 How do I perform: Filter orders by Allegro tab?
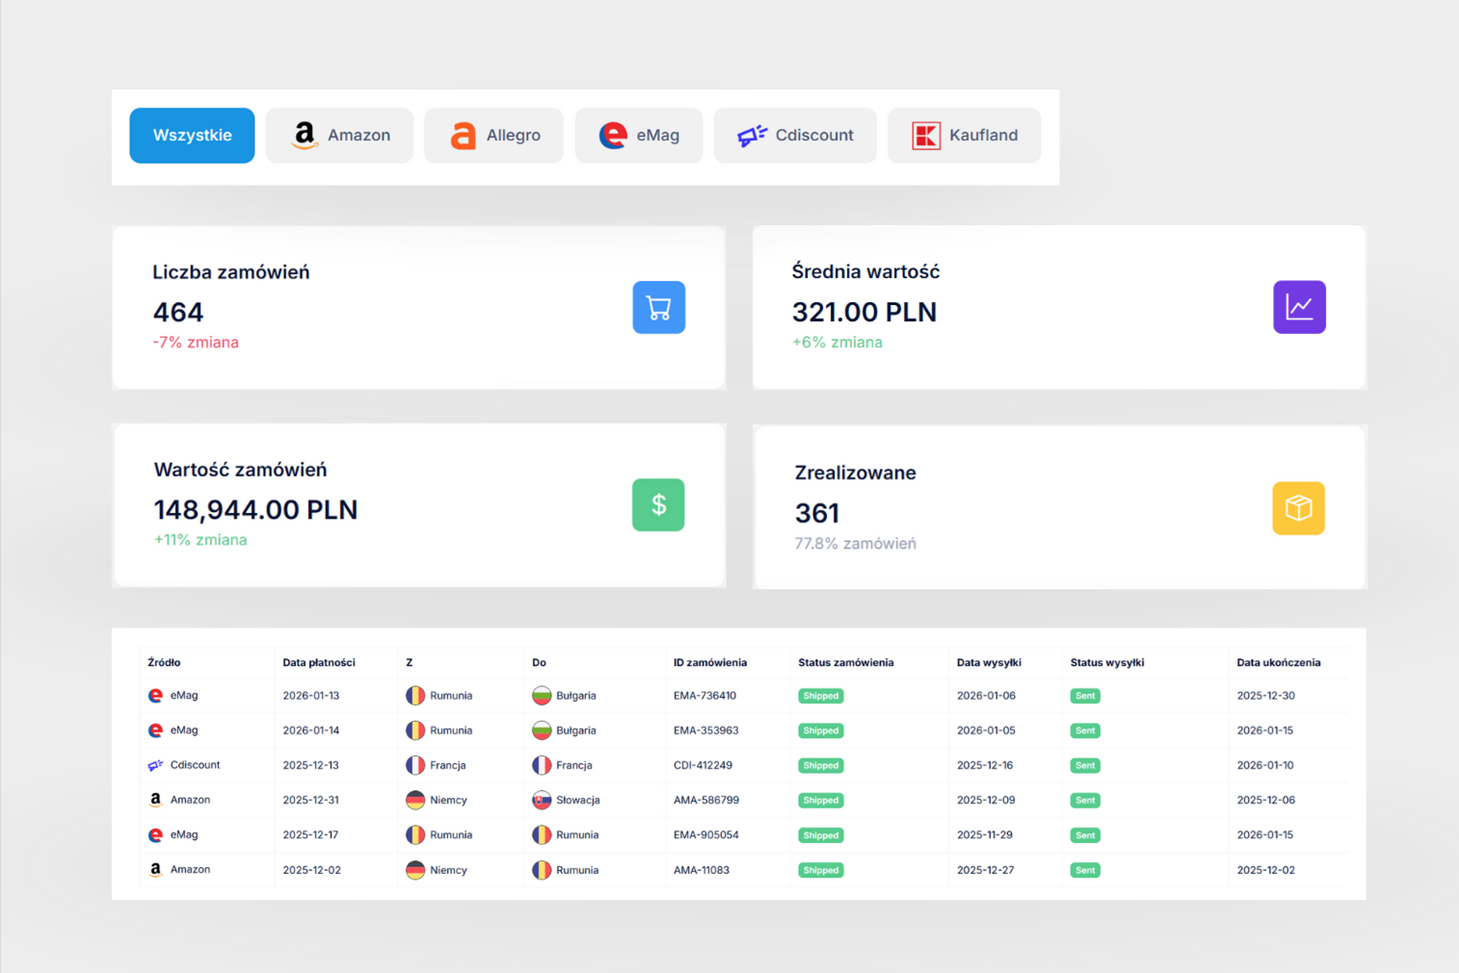493,135
